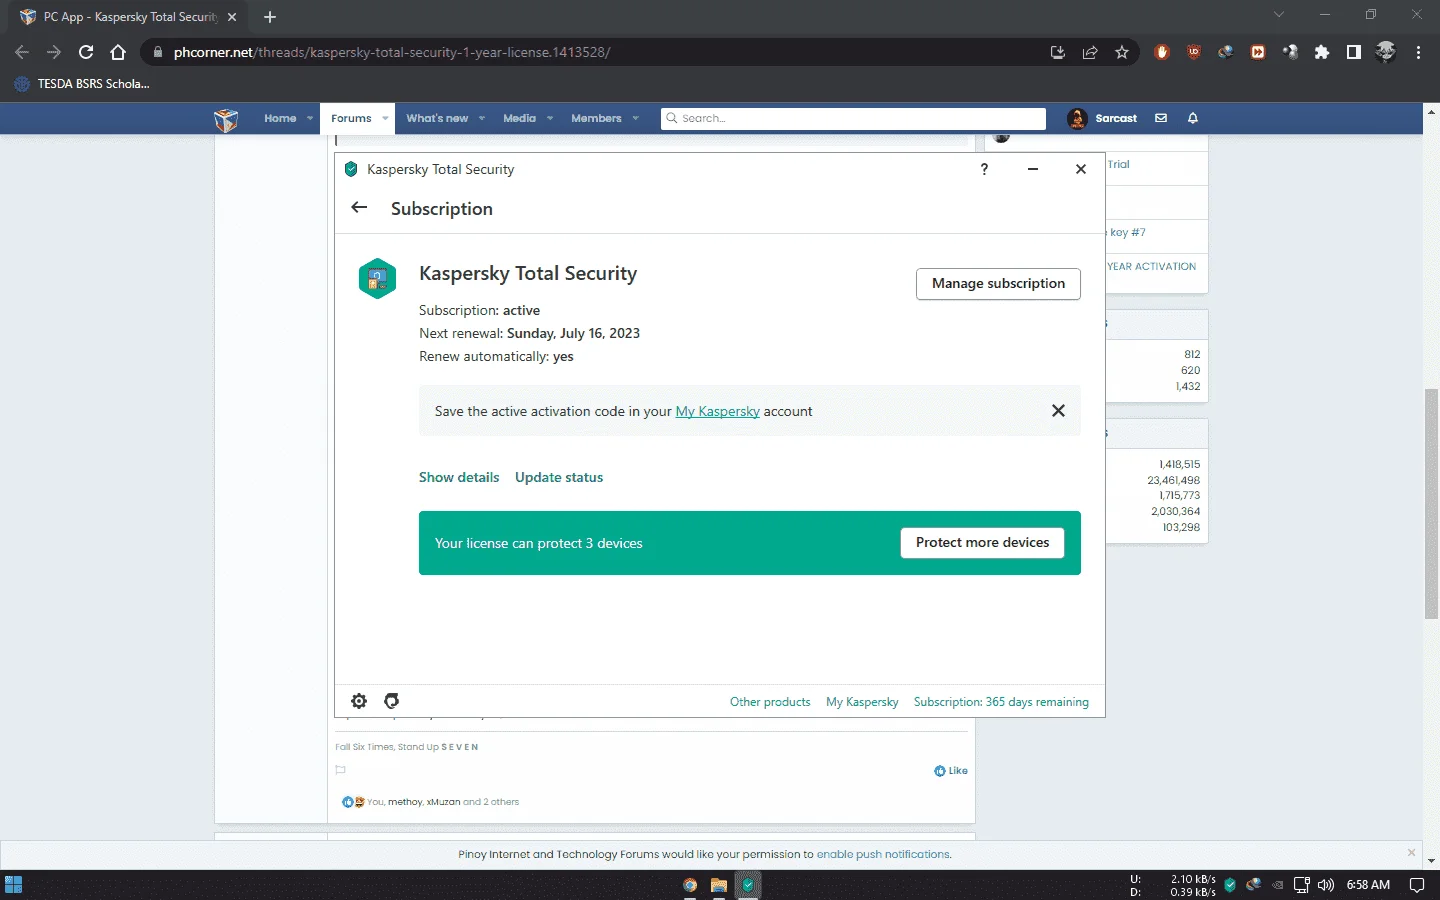Click the phcorner forum logo
The image size is (1440, 900).
click(226, 119)
